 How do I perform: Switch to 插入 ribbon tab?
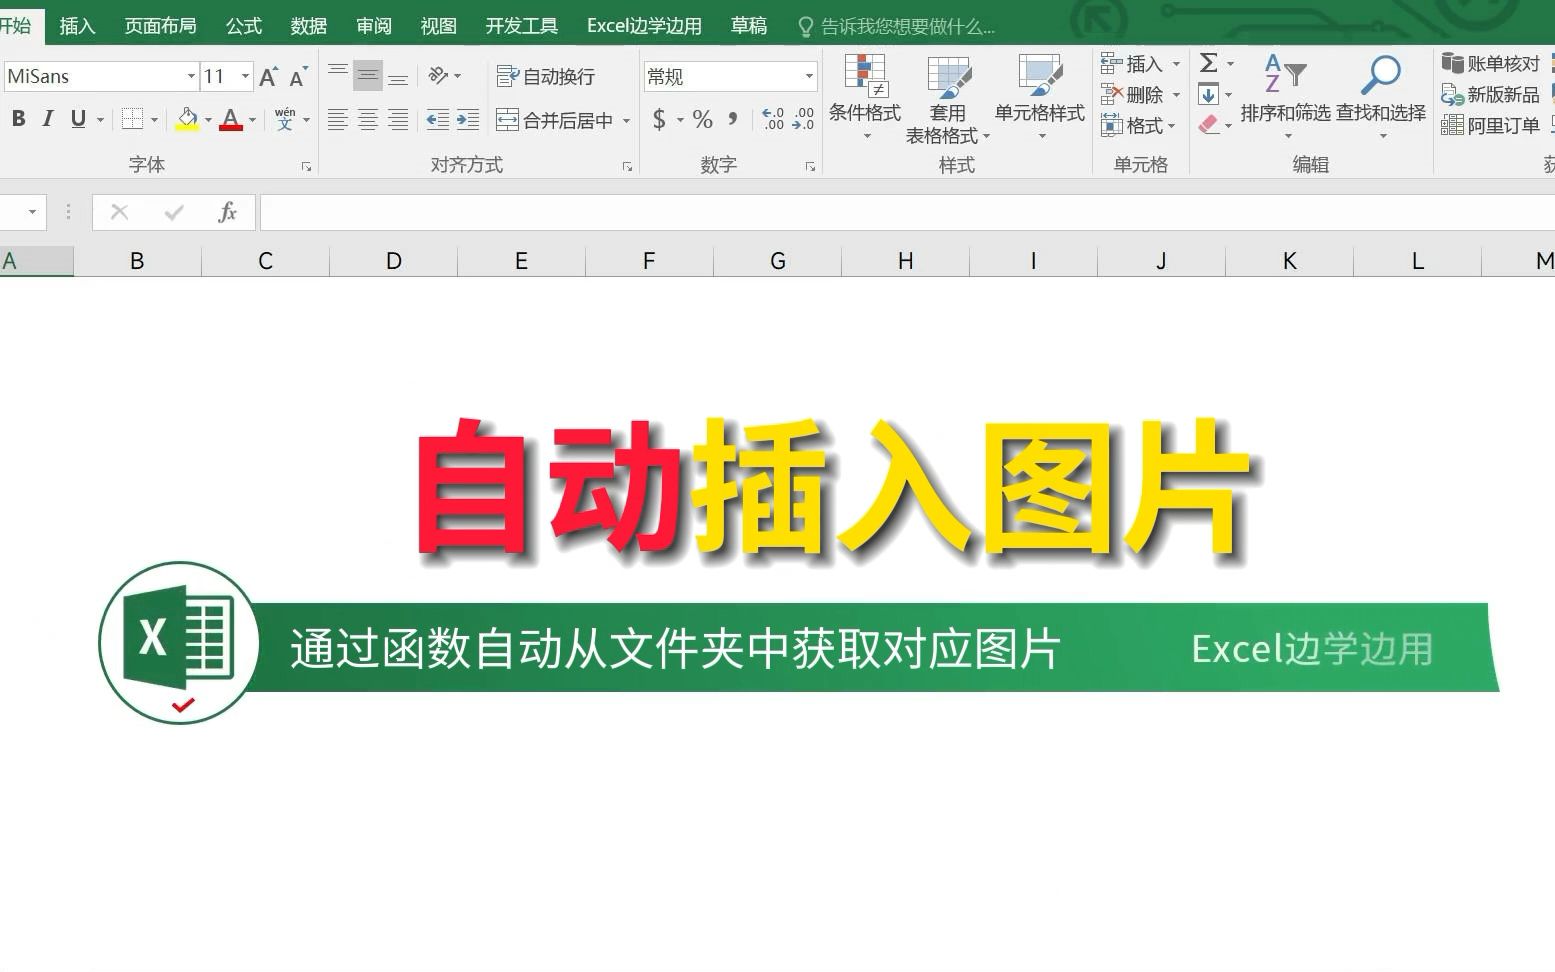coord(77,26)
